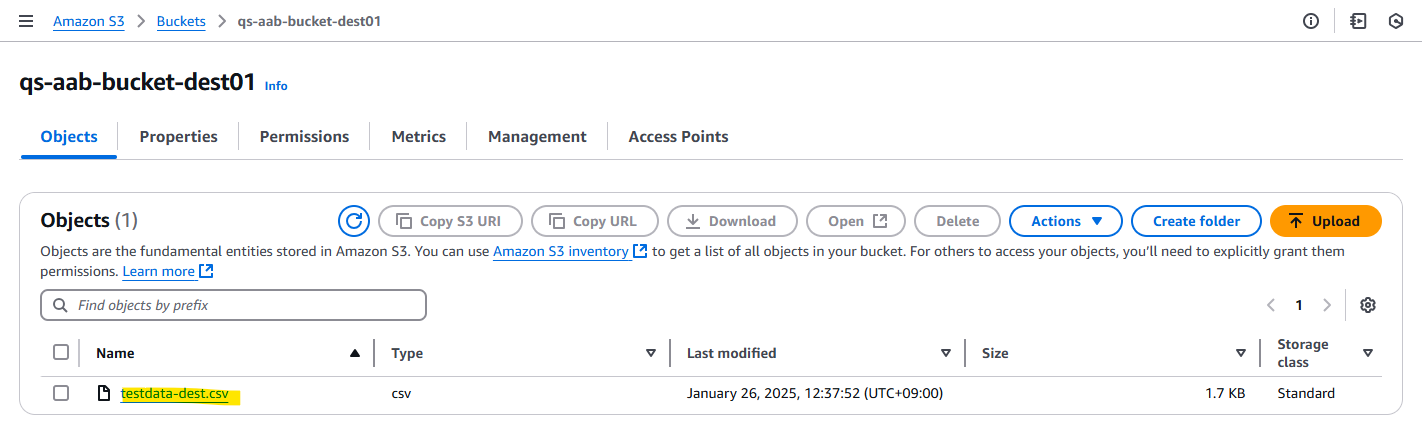The width and height of the screenshot is (1422, 443).
Task: Click the hexagon settings icon in header
Action: pos(1396,21)
